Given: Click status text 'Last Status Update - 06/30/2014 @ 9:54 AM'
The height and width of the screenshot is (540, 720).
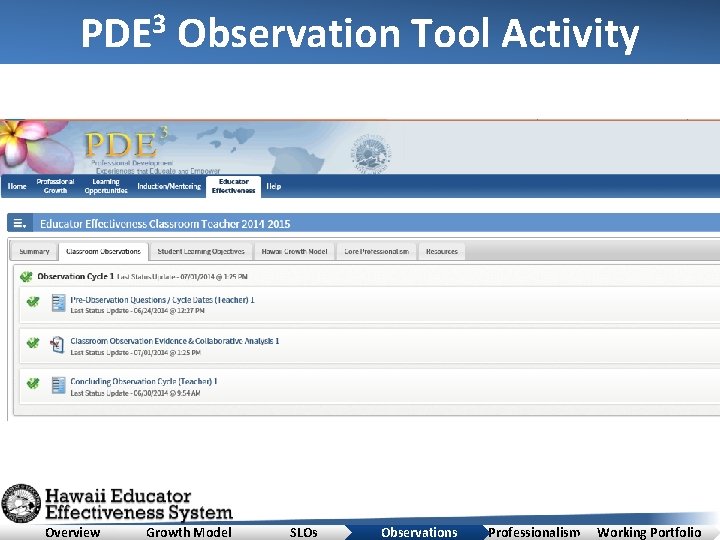Looking at the screenshot, I should point(135,394).
